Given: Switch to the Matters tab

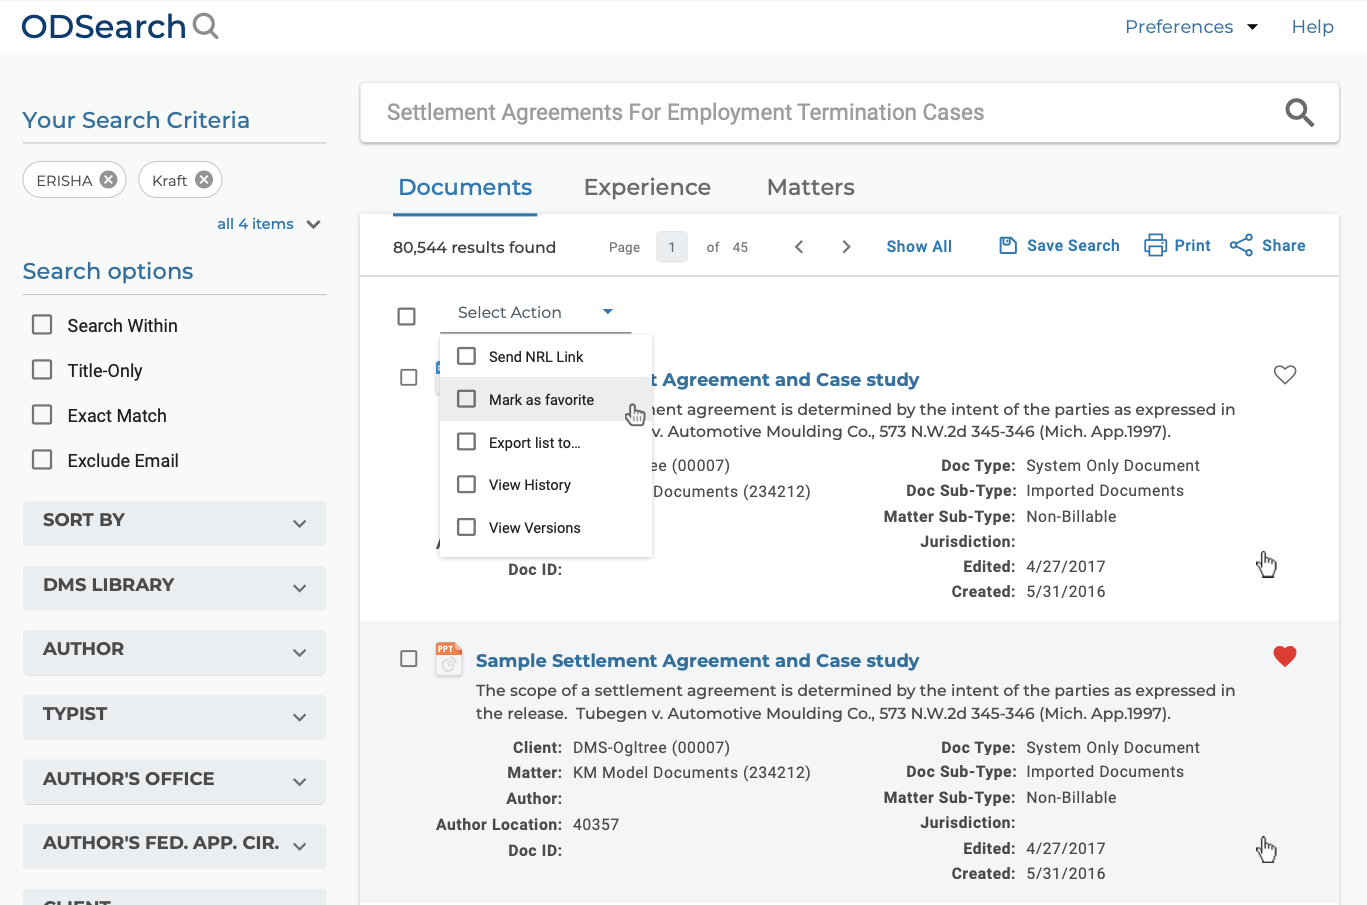Looking at the screenshot, I should [810, 188].
